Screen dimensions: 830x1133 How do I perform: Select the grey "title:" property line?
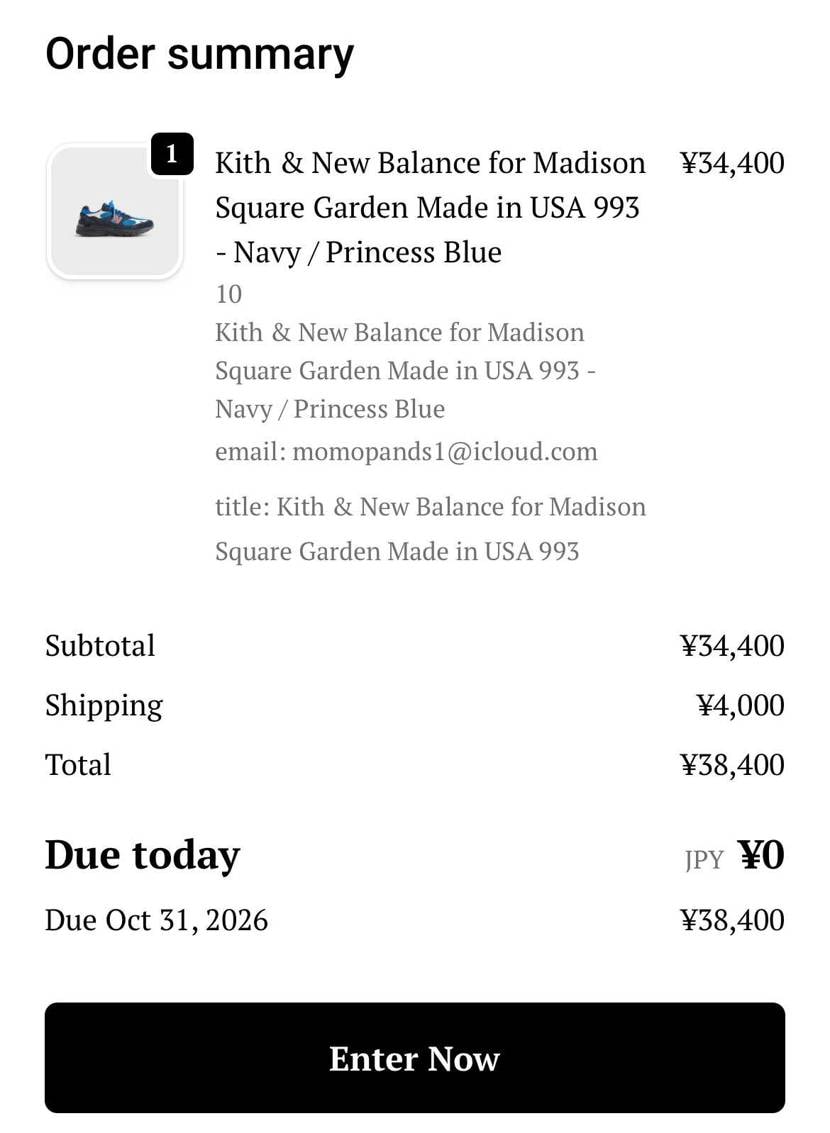point(430,529)
